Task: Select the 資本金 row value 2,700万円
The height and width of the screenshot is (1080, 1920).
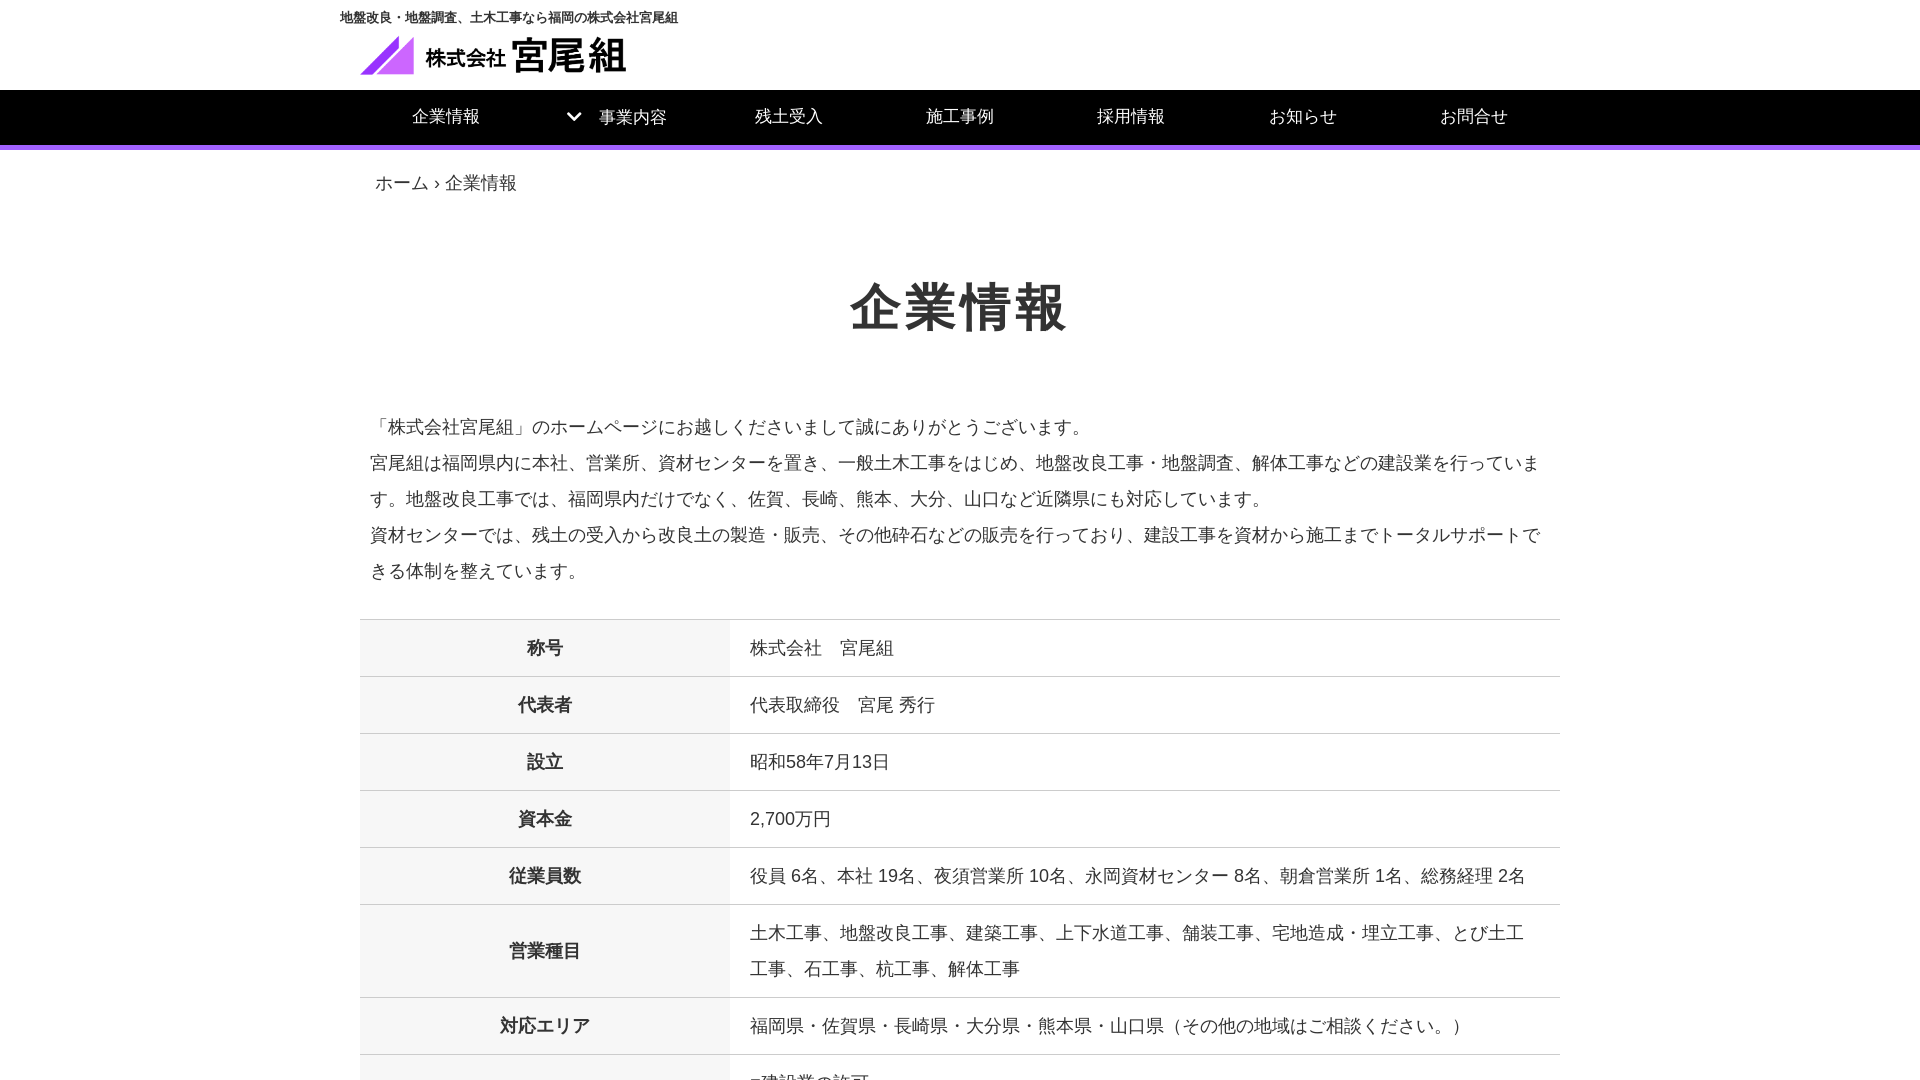Action: [x=790, y=819]
